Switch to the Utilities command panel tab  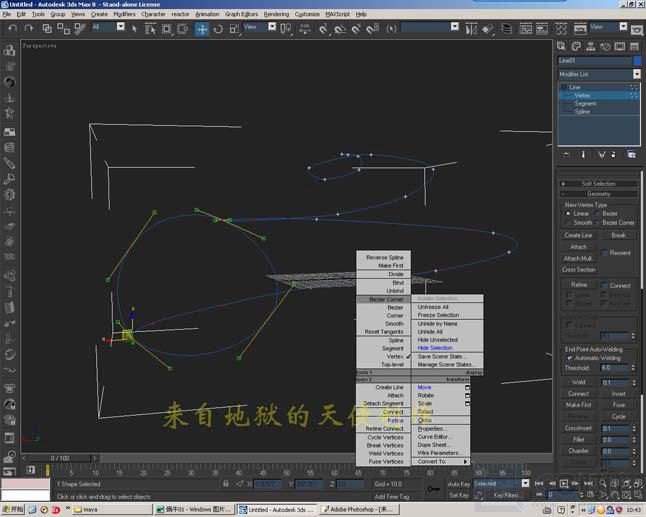[x=634, y=46]
